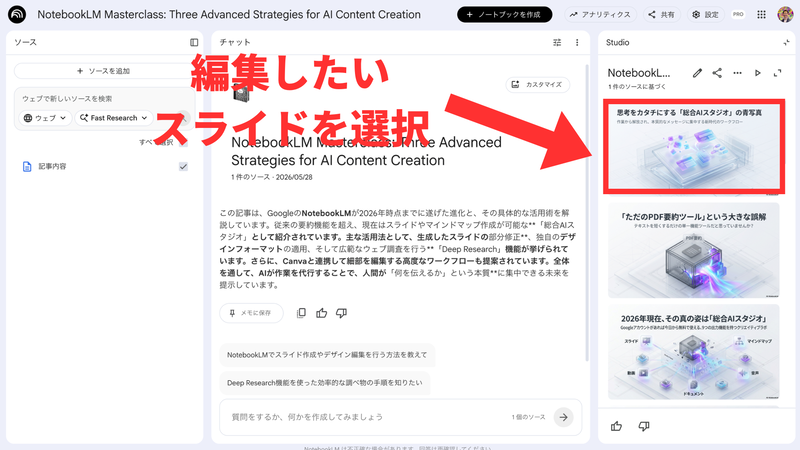The image size is (800, 450).
Task: Open the user account avatar
Action: point(785,14)
